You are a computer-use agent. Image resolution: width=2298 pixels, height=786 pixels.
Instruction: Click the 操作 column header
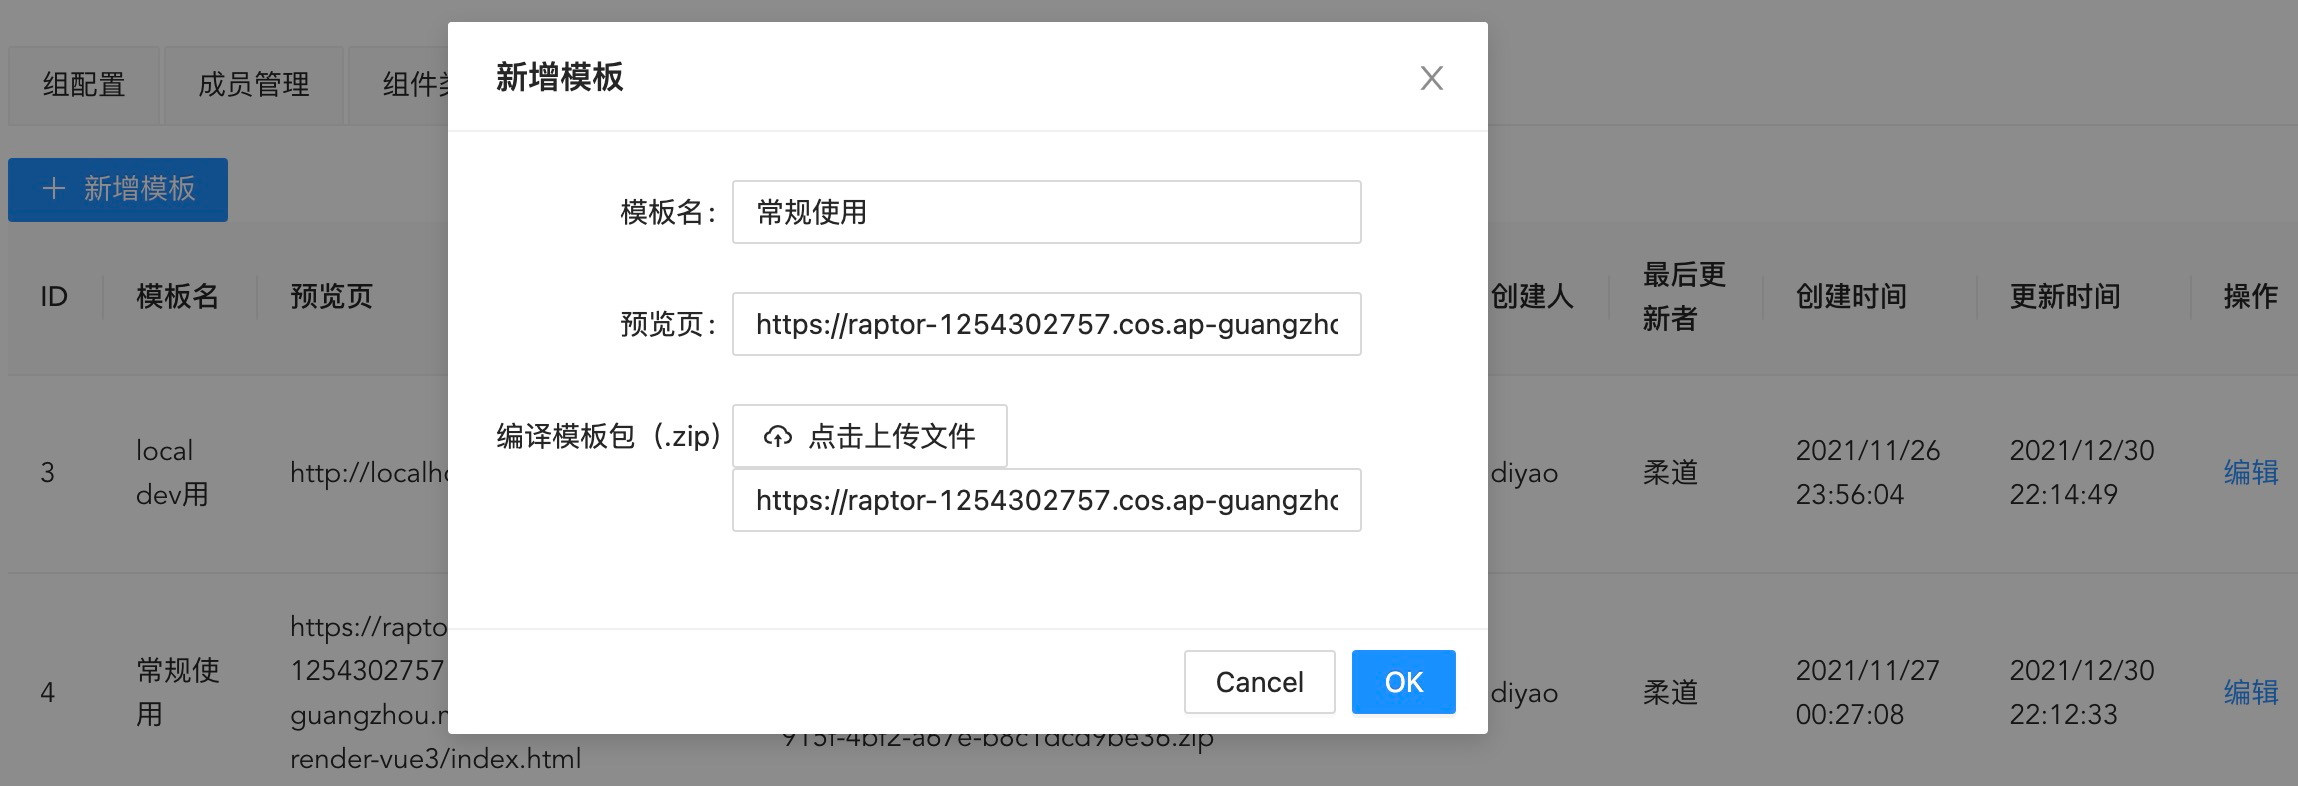2250,296
